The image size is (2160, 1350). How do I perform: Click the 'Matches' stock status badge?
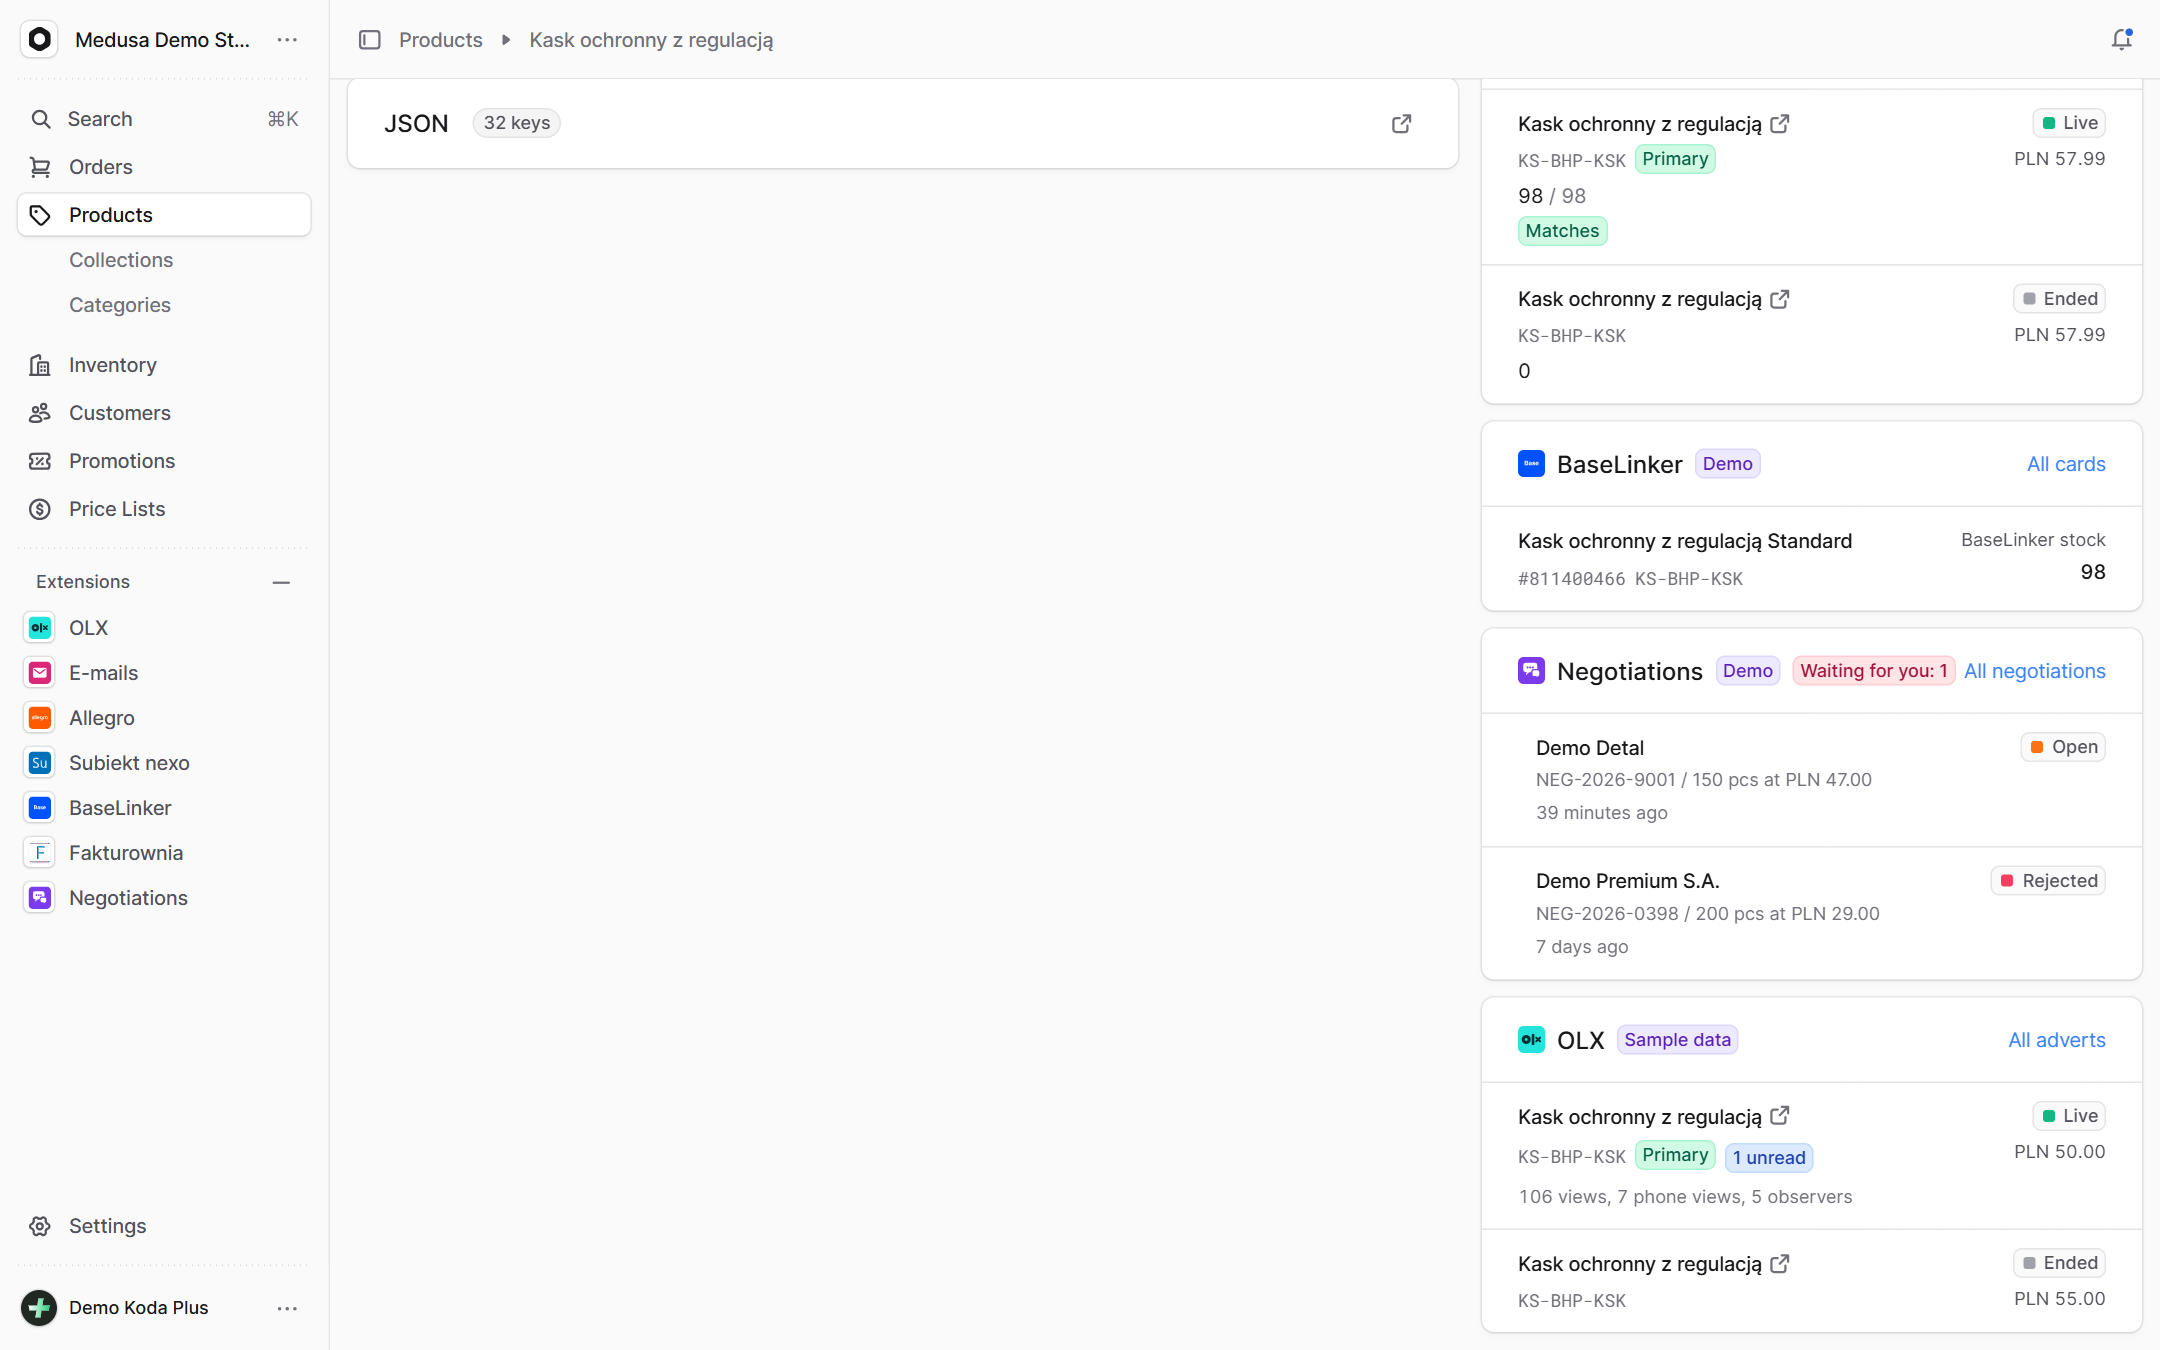tap(1562, 231)
